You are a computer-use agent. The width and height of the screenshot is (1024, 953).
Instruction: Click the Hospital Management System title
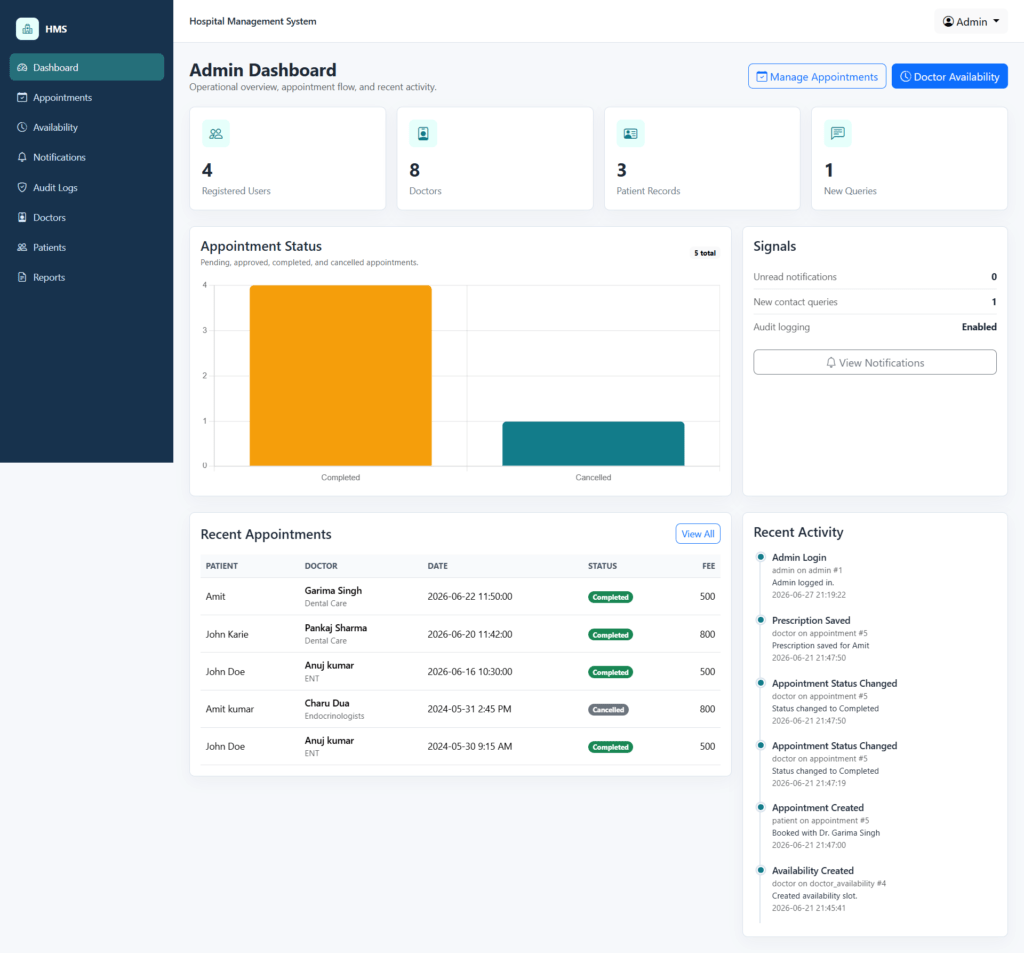[x=253, y=22]
